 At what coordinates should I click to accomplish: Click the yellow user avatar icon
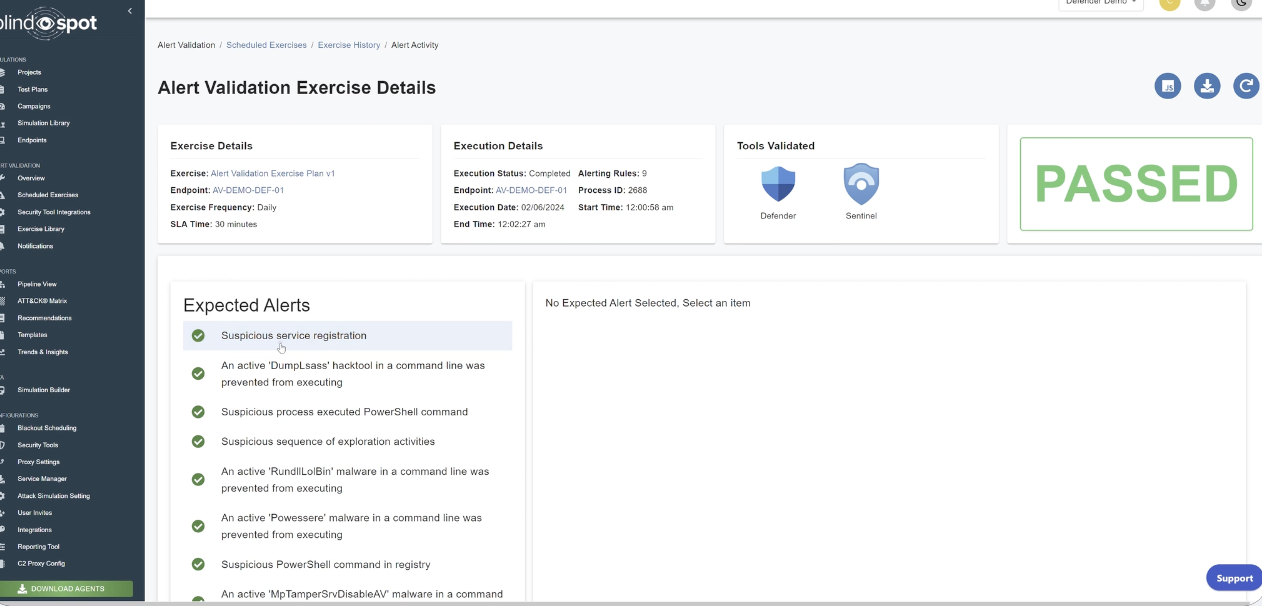[1169, 3]
